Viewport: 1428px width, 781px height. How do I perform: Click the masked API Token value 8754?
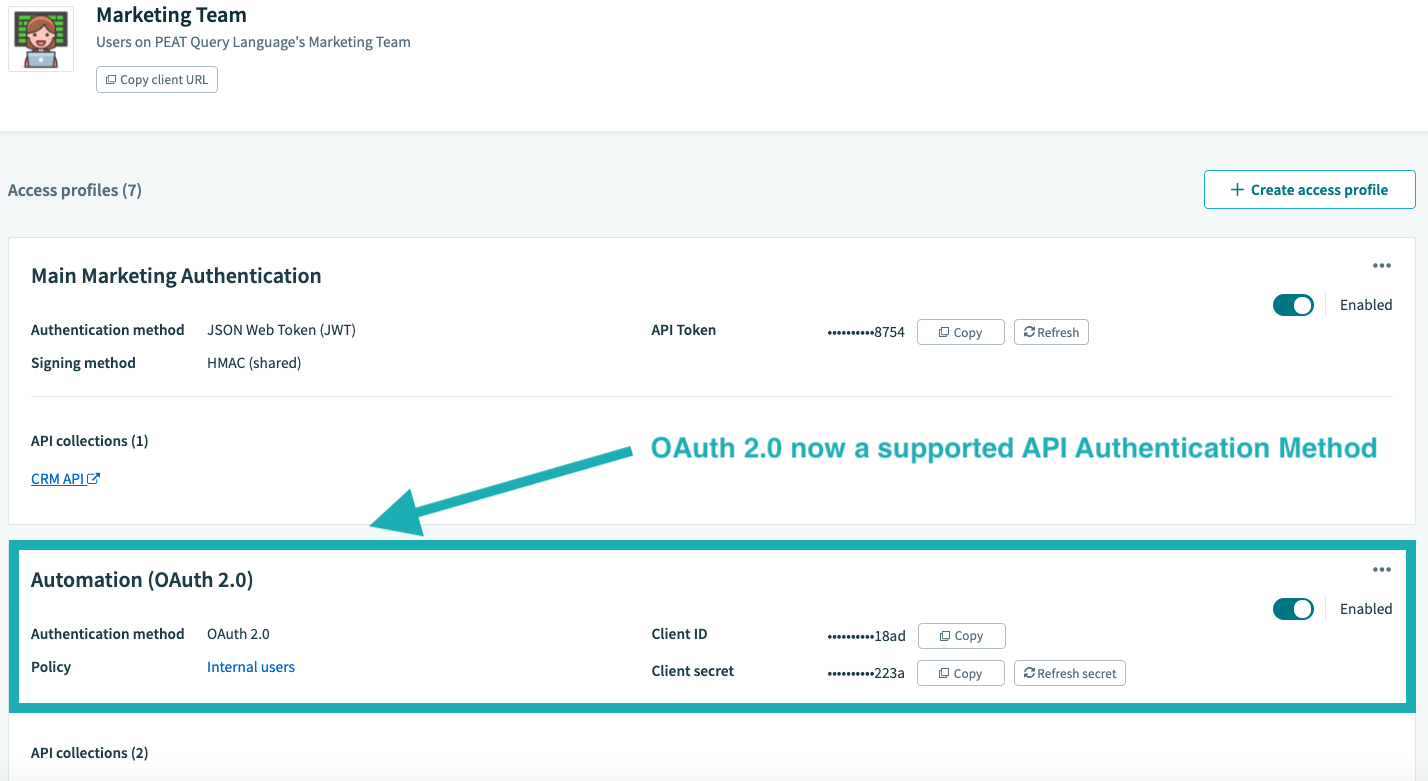click(x=866, y=332)
